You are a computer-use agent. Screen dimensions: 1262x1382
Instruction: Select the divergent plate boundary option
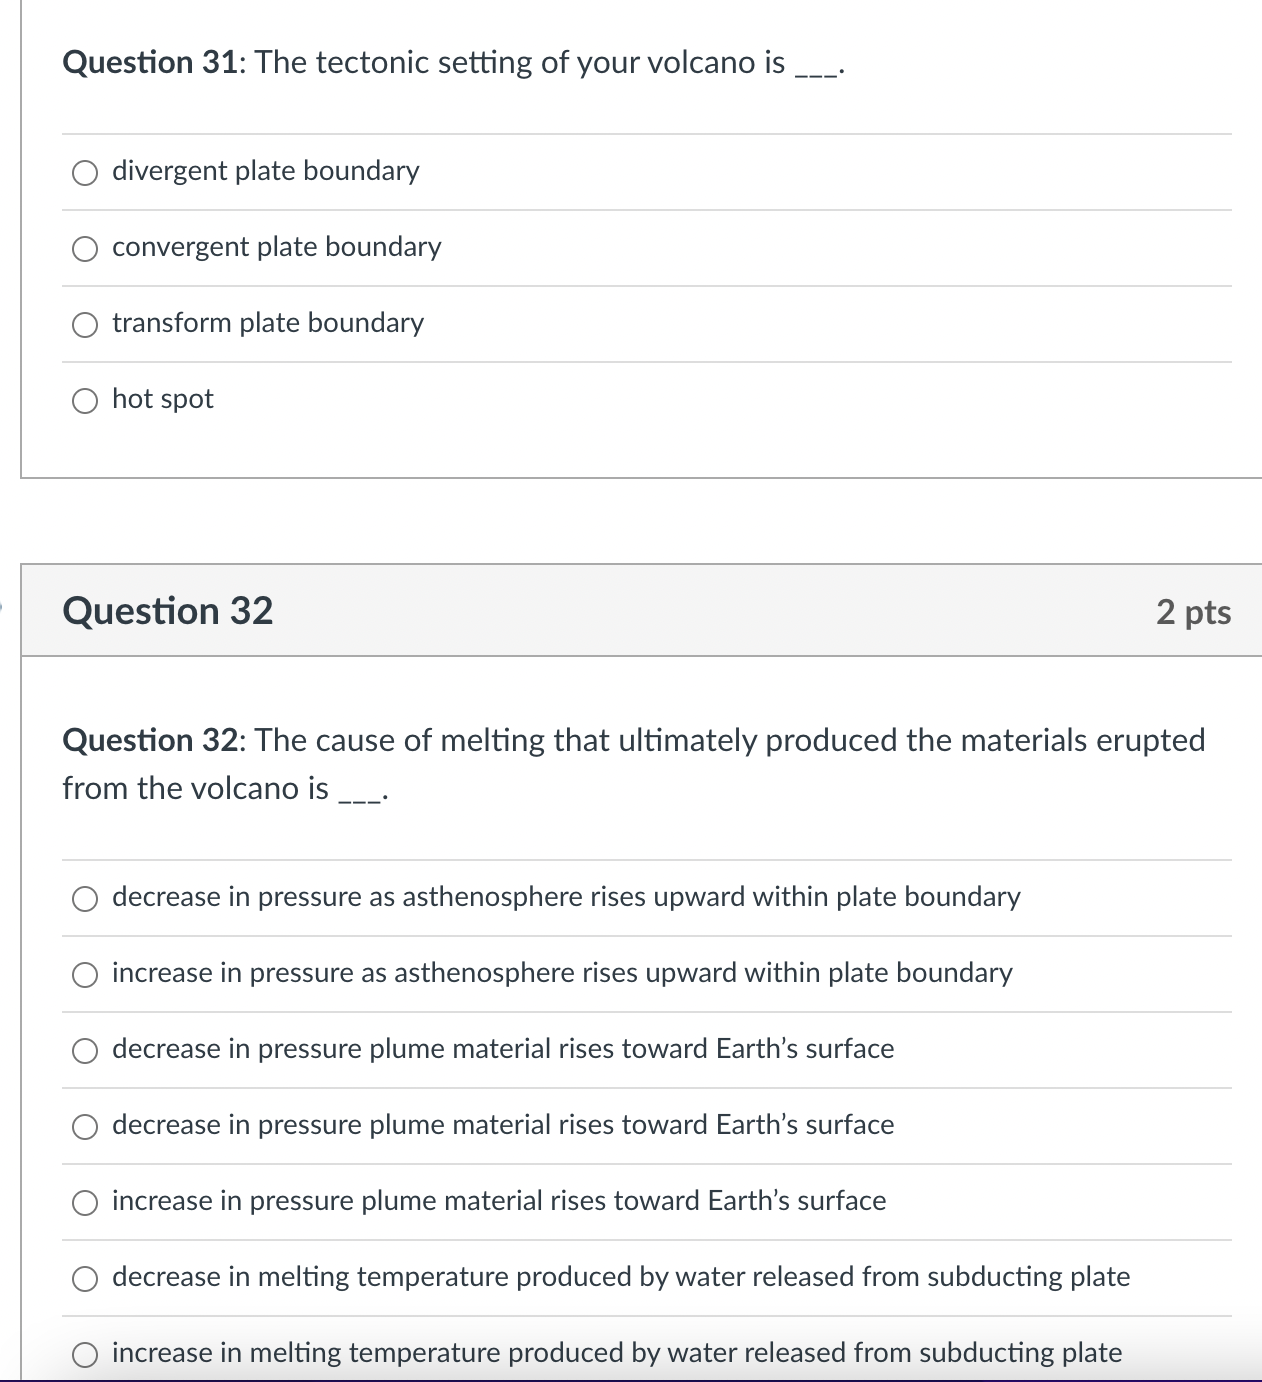pos(85,172)
